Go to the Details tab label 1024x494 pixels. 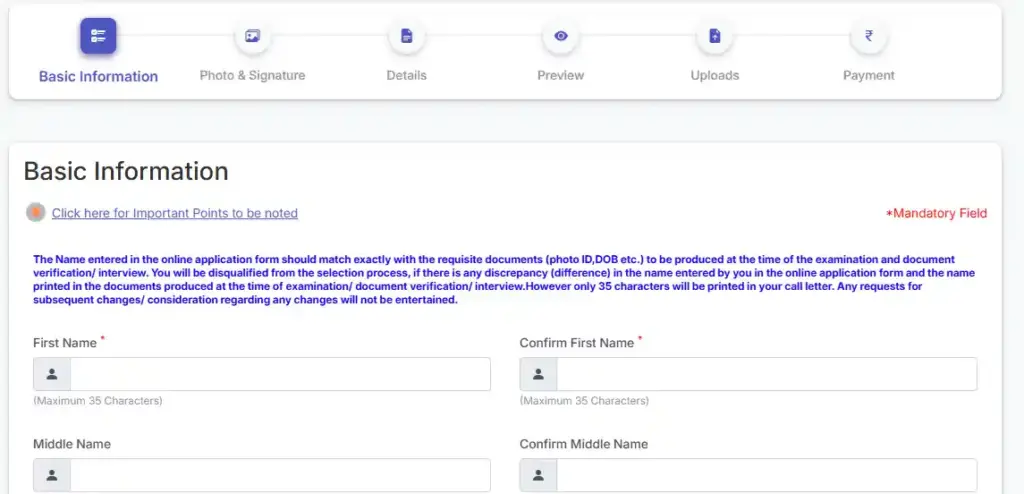pos(406,75)
